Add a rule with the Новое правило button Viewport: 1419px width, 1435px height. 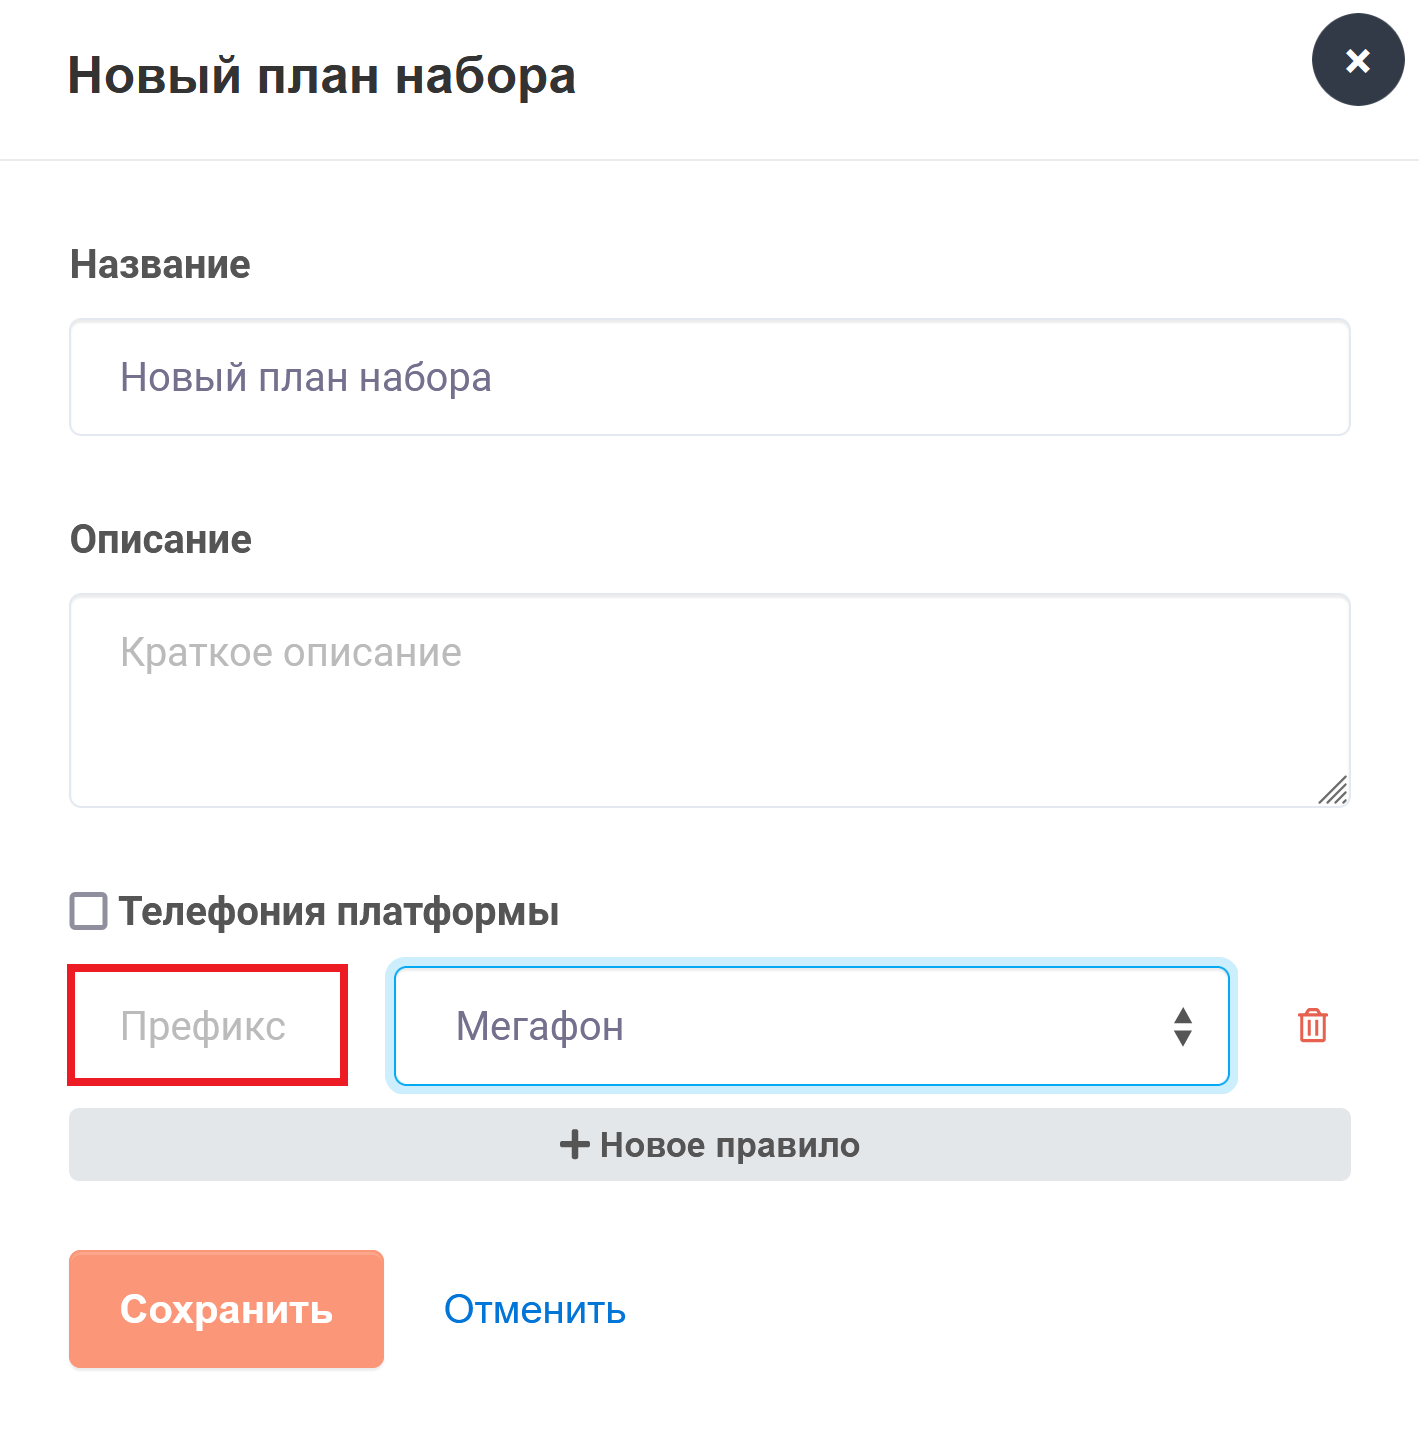click(710, 1145)
